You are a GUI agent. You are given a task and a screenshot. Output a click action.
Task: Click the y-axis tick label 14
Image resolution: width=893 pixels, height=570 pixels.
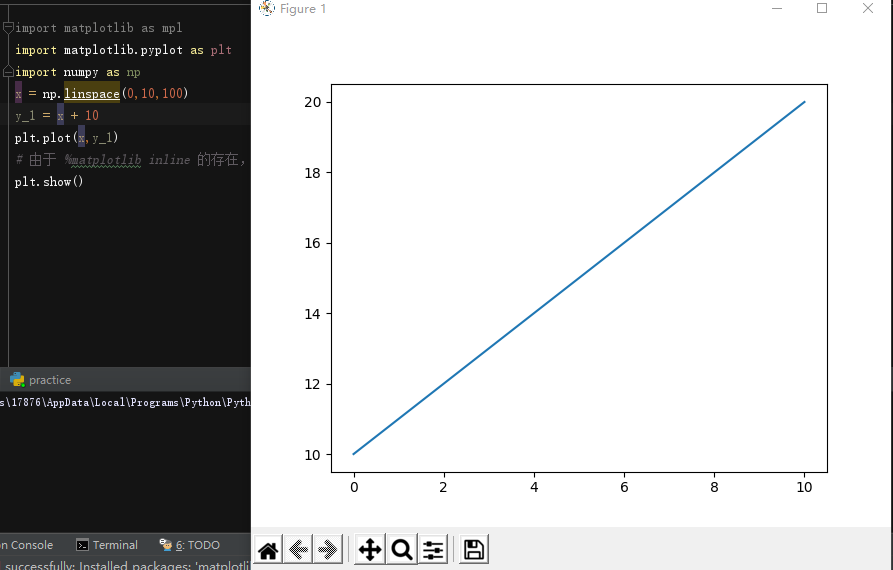point(313,314)
